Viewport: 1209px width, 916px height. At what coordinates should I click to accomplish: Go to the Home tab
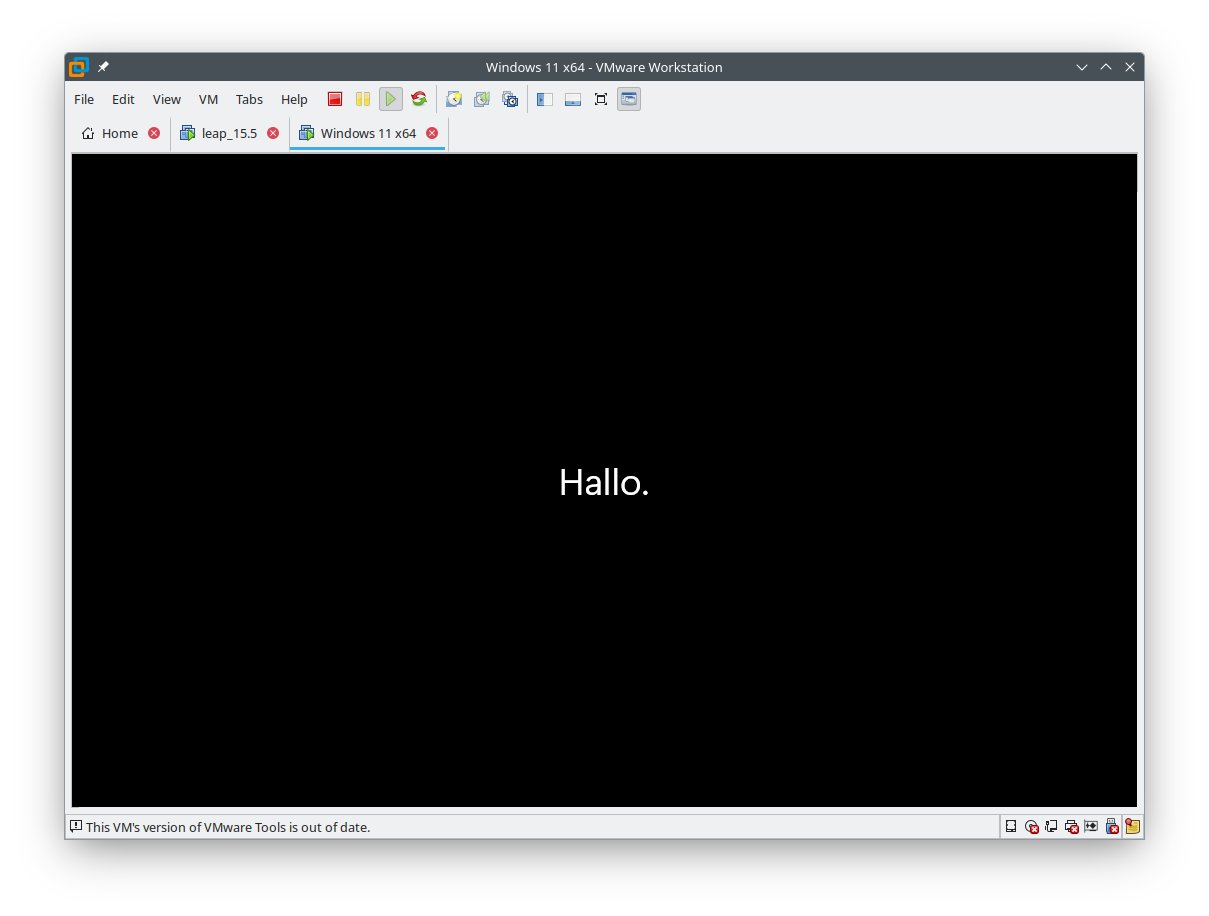(119, 133)
